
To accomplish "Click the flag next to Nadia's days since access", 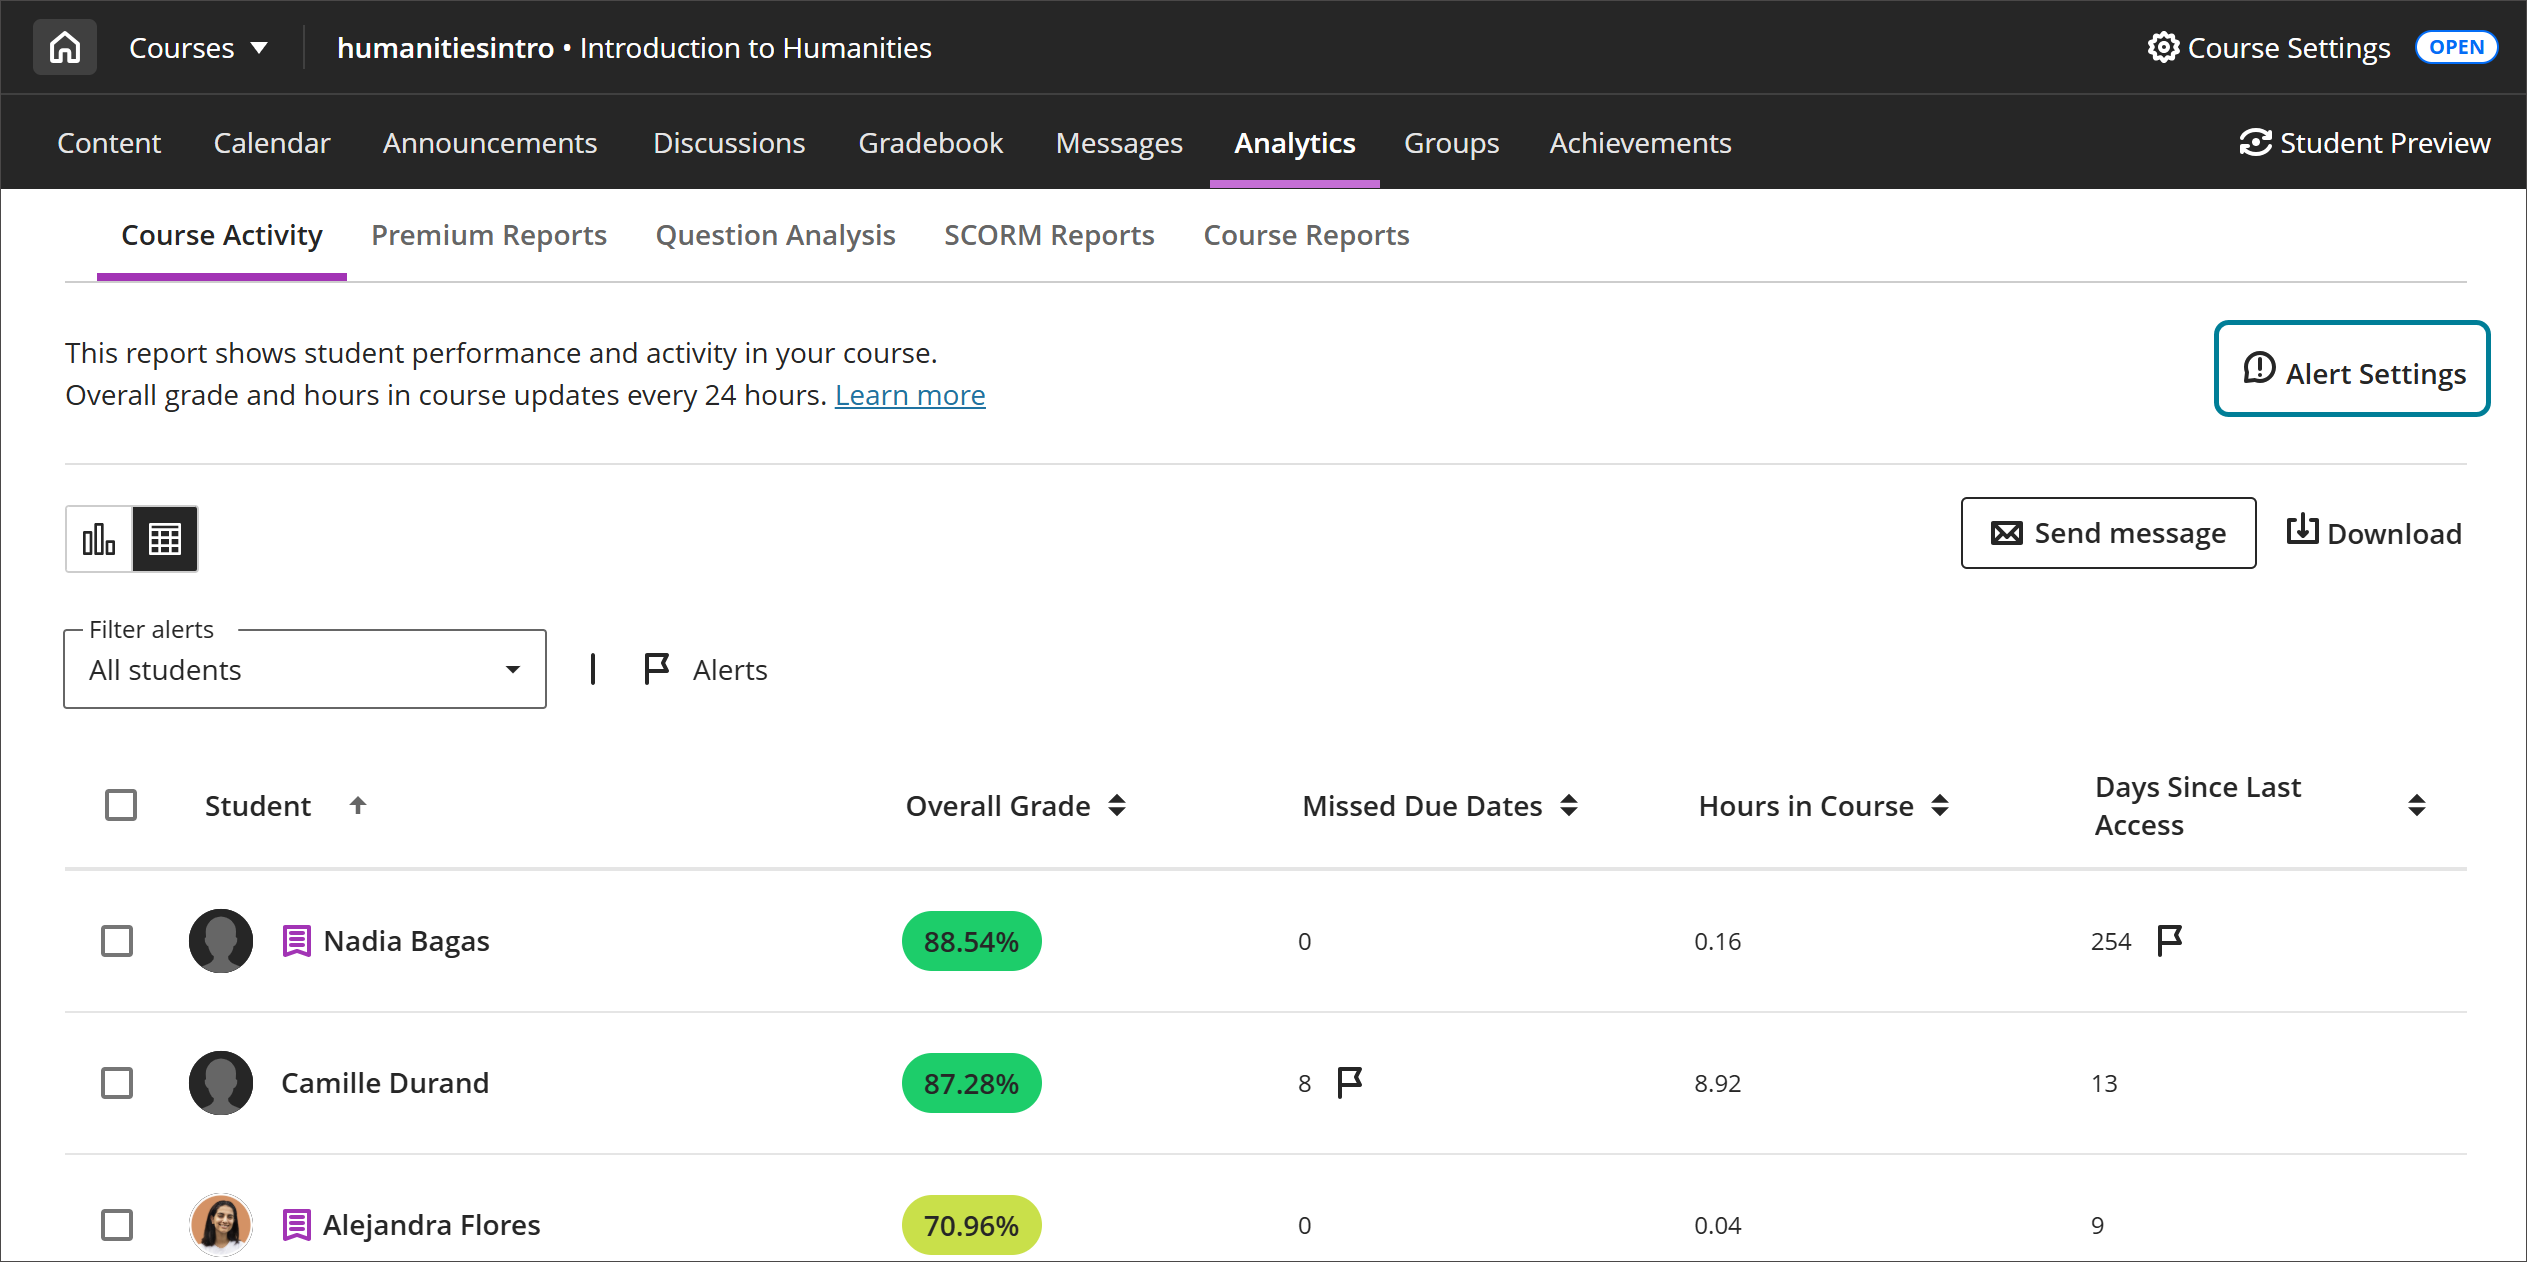I will click(2168, 940).
